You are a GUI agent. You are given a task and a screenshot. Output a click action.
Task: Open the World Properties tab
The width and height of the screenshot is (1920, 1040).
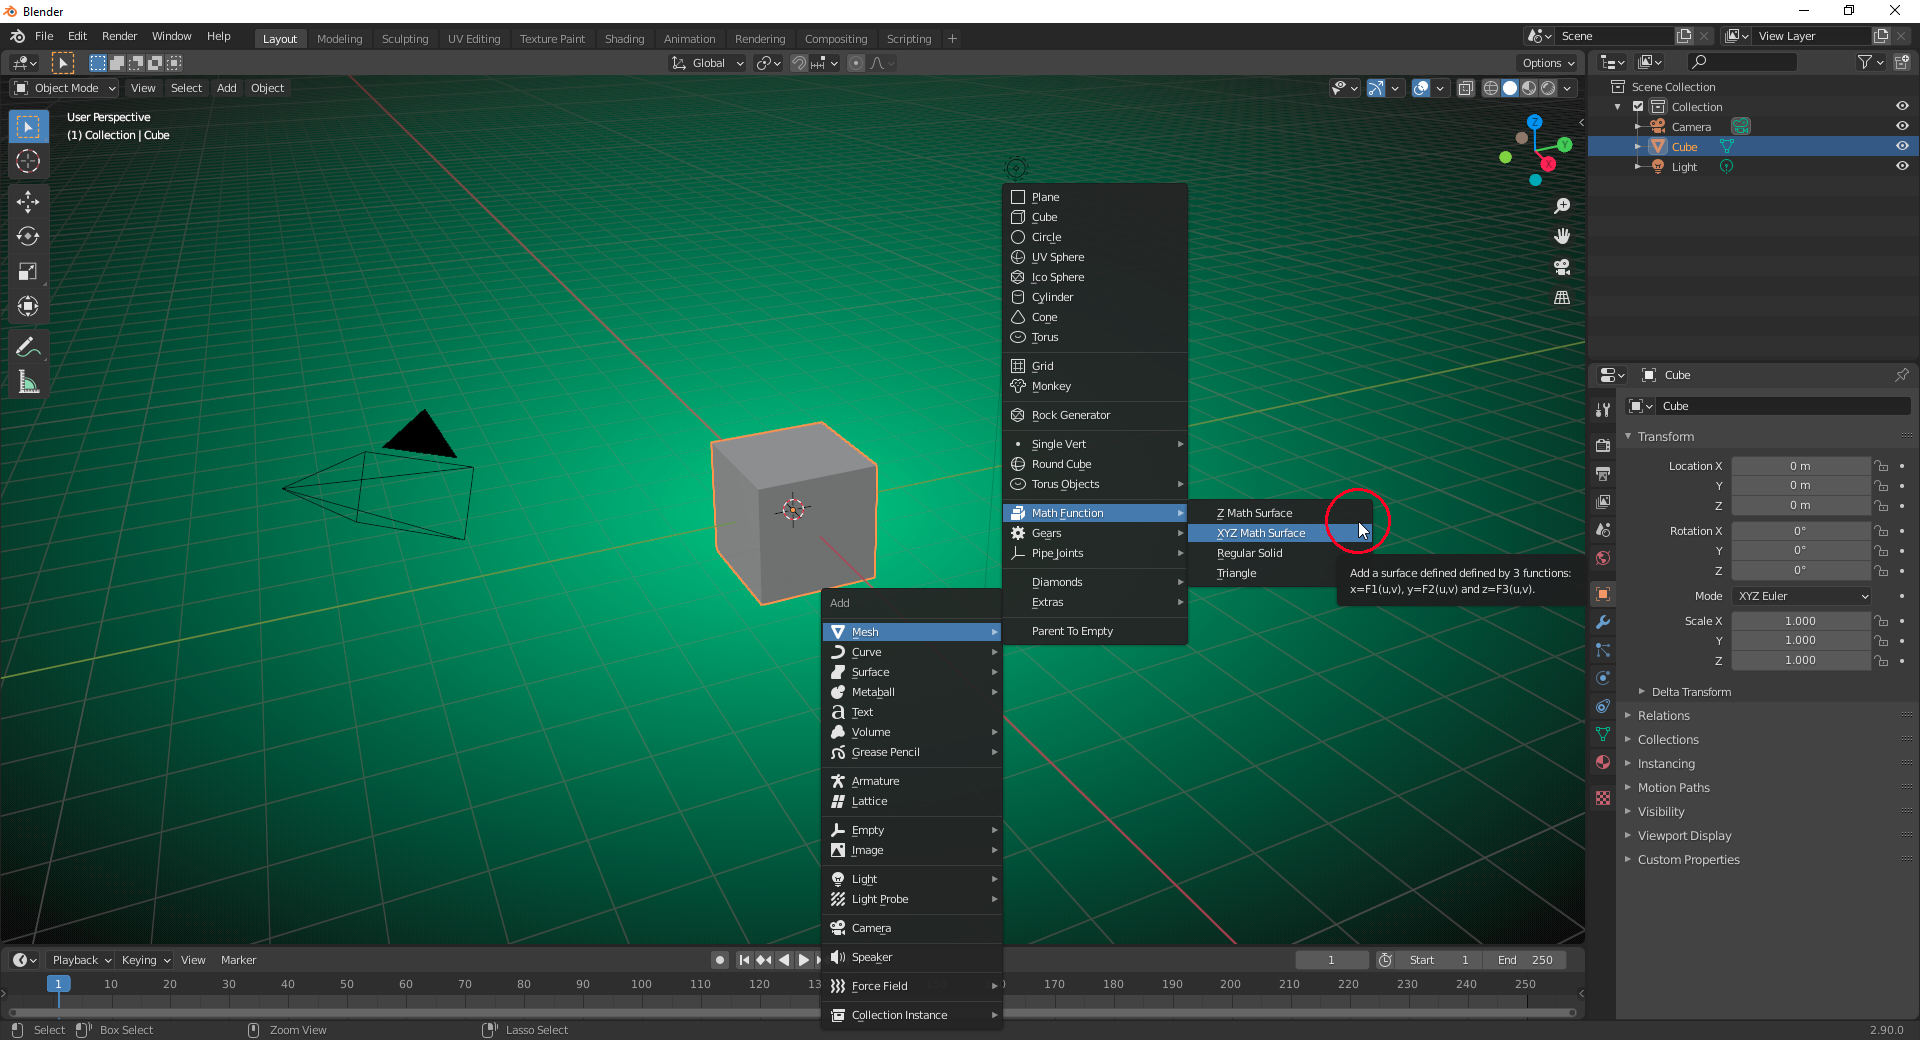(x=1602, y=558)
